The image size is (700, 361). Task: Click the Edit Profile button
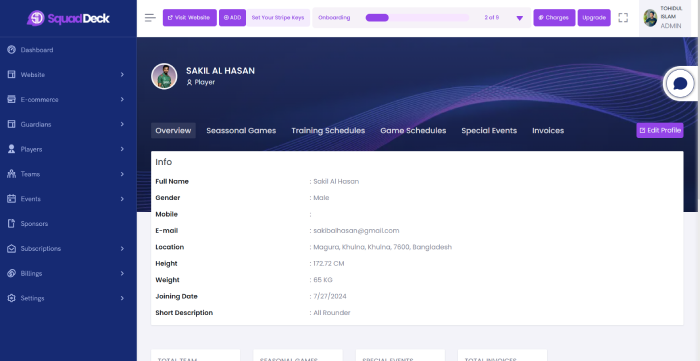pyautogui.click(x=660, y=130)
